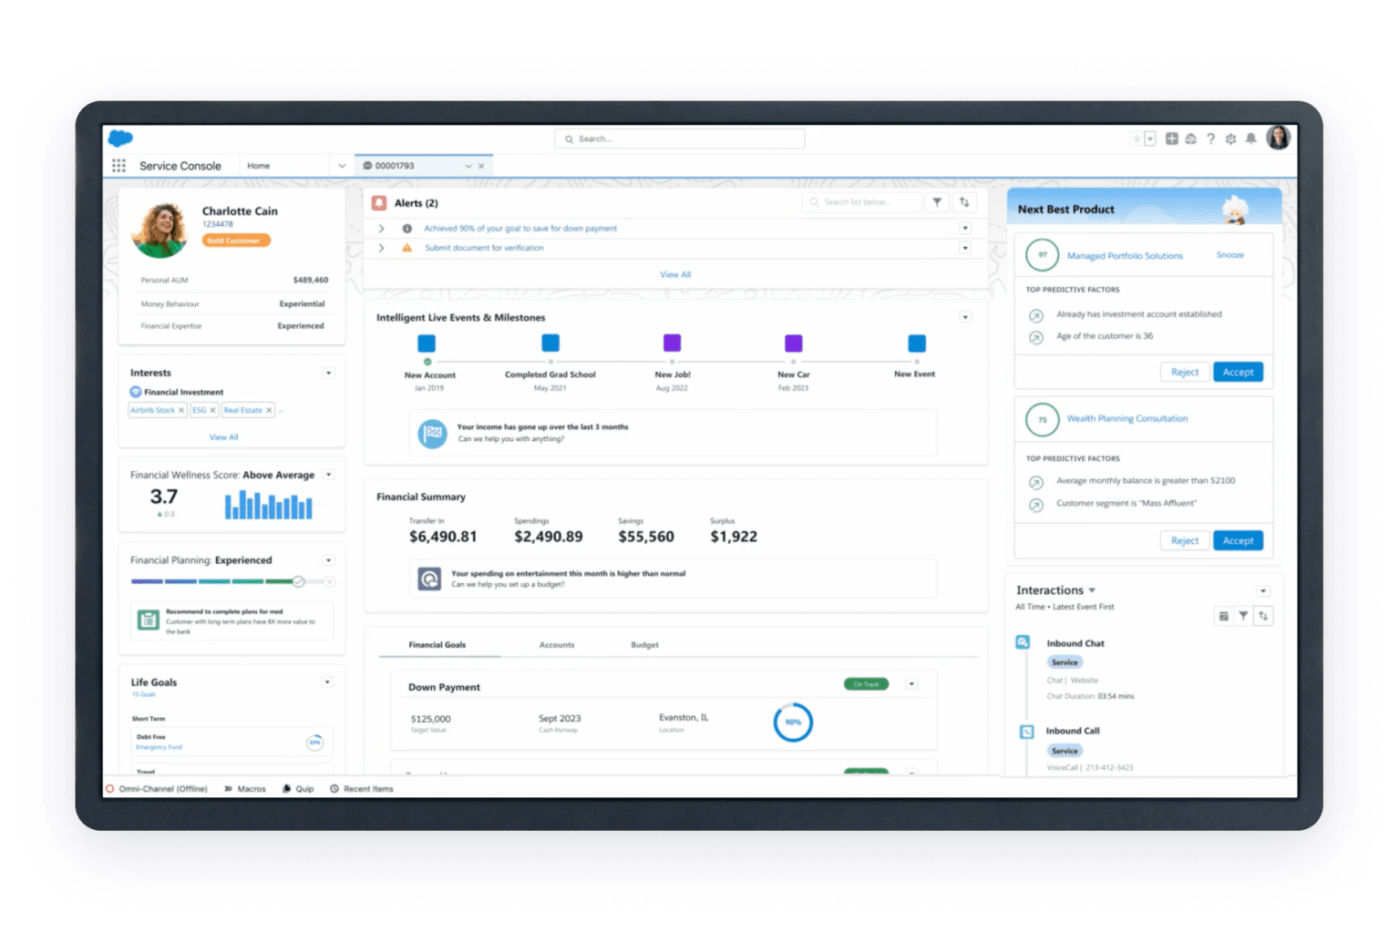Click the Alerts sort arrows icon
1400x933 pixels.
click(965, 202)
